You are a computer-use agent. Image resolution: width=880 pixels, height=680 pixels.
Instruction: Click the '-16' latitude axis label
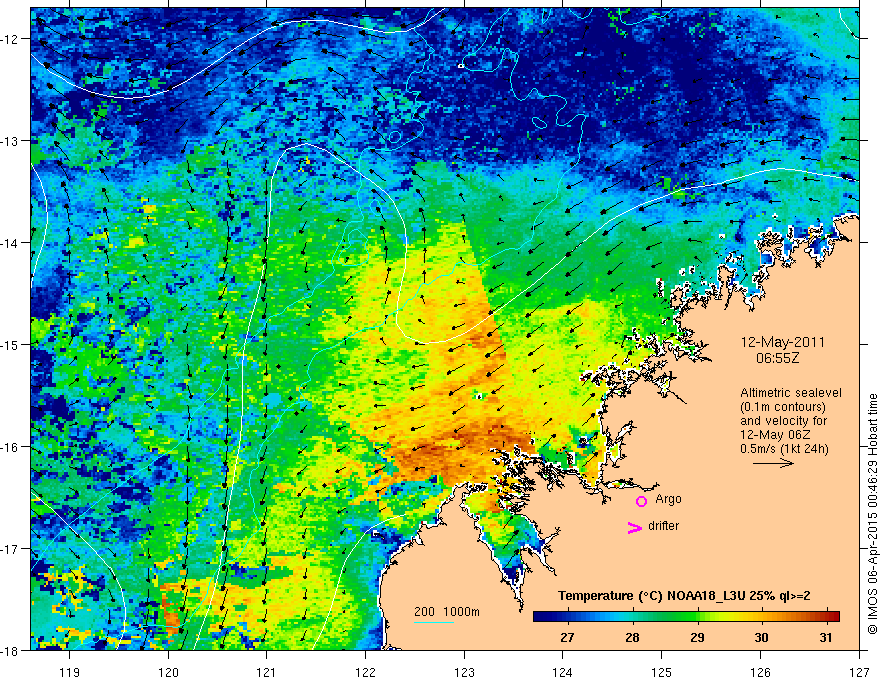click(x=11, y=447)
